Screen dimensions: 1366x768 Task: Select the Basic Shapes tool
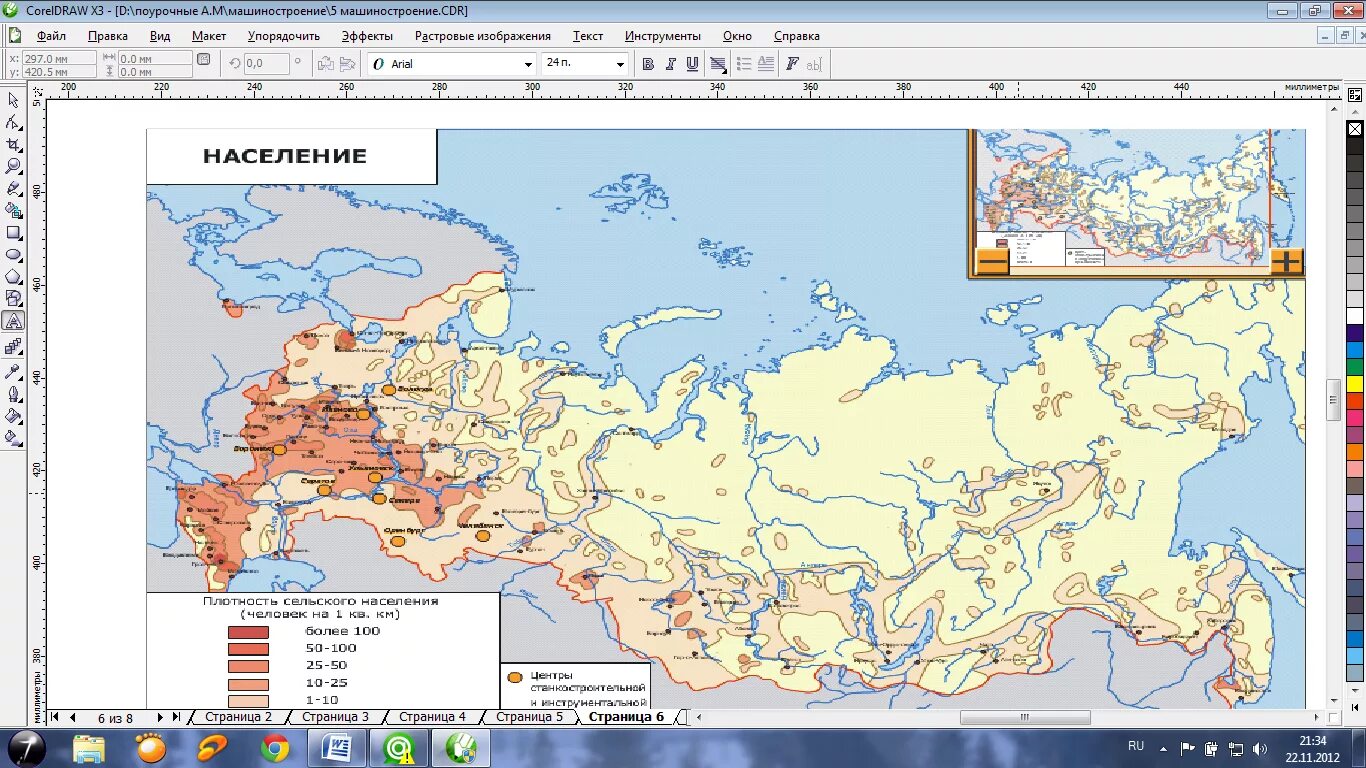point(14,298)
